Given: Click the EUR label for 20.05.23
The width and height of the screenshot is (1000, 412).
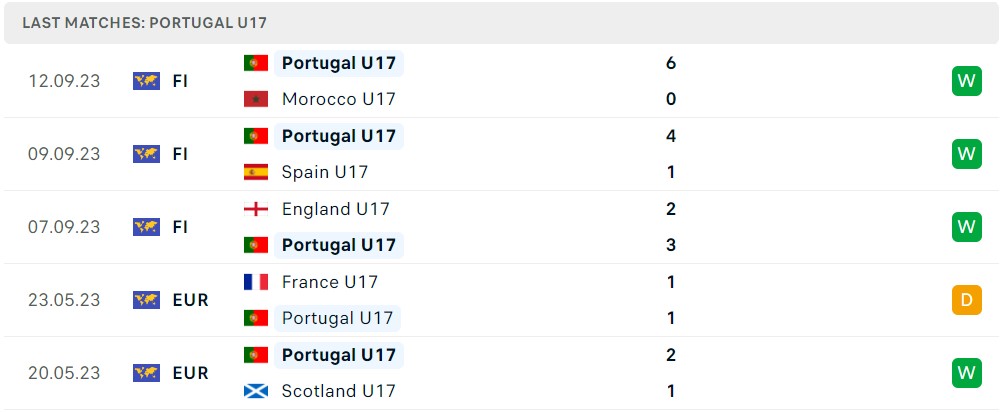Looking at the screenshot, I should [190, 373].
